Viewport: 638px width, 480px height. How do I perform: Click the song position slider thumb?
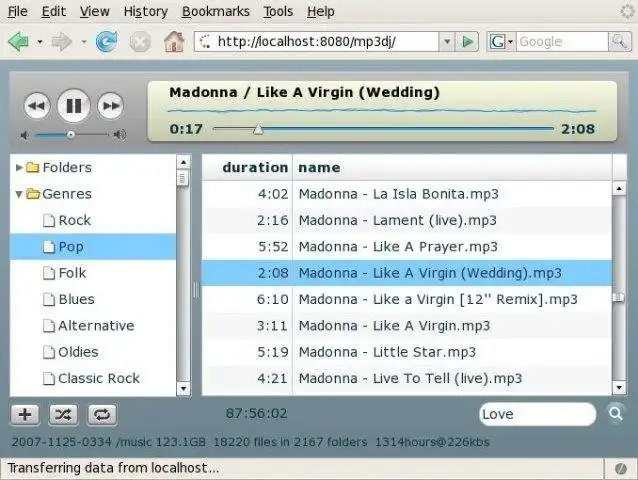258,129
